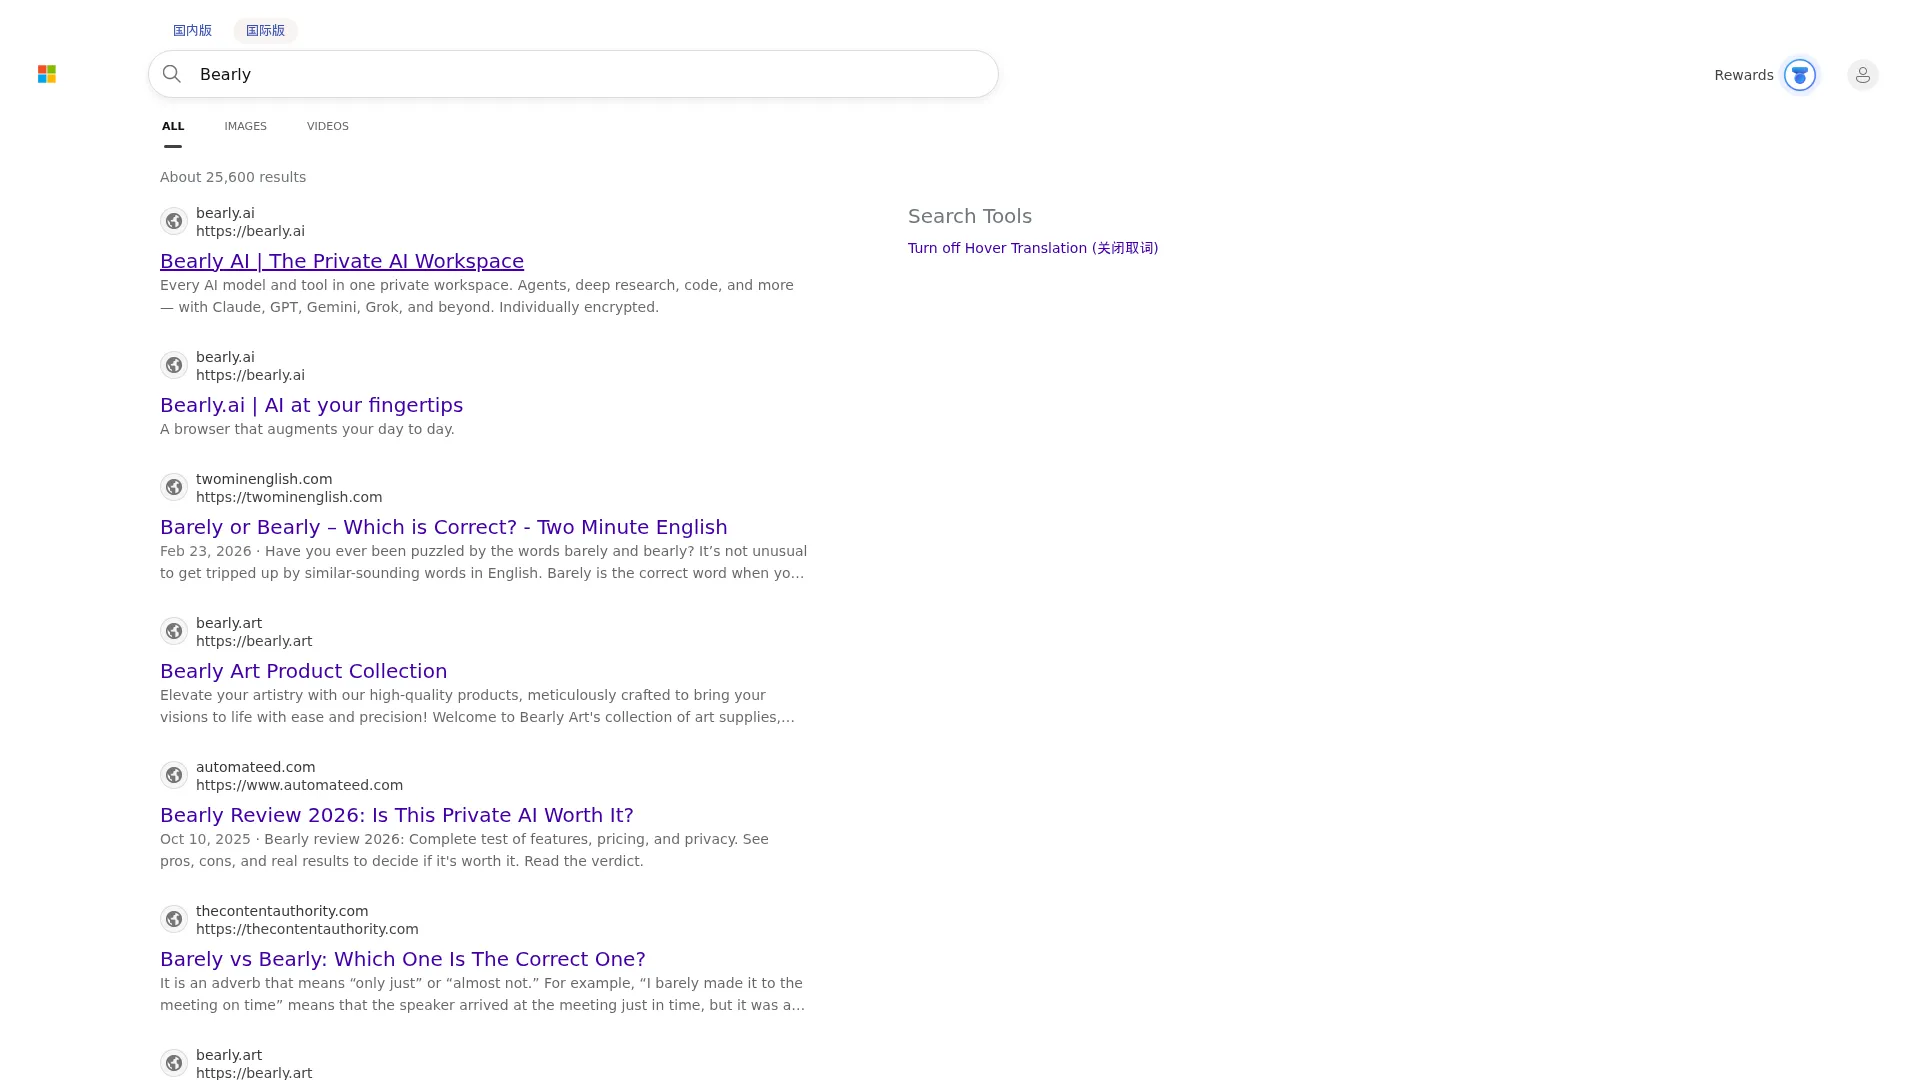The image size is (1920, 1080).
Task: Click the 'Elevate your artistry' snippet
Action: click(477, 706)
